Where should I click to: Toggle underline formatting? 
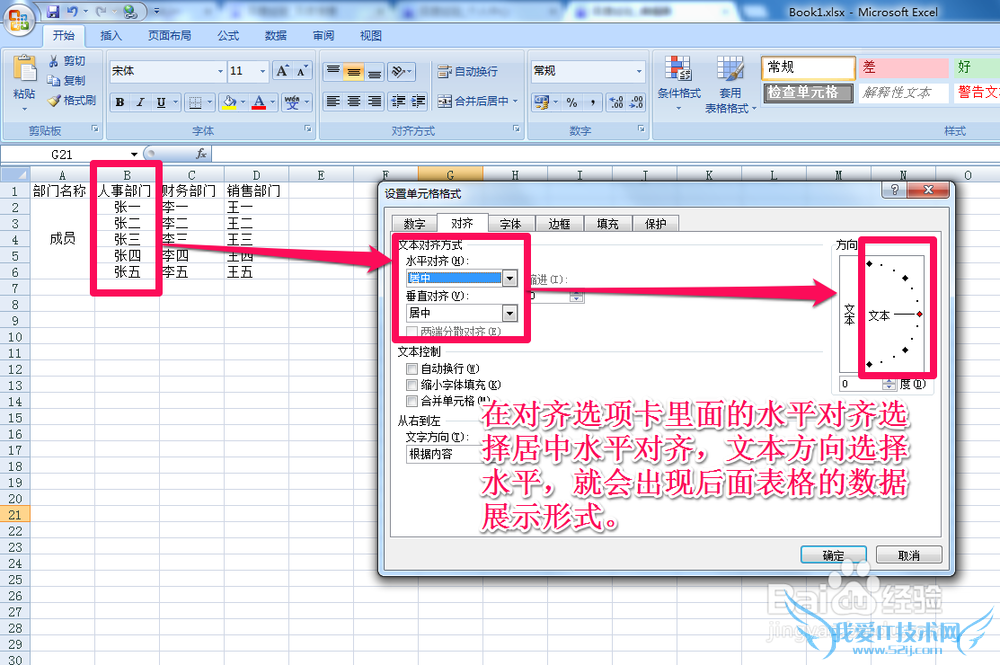[x=161, y=102]
